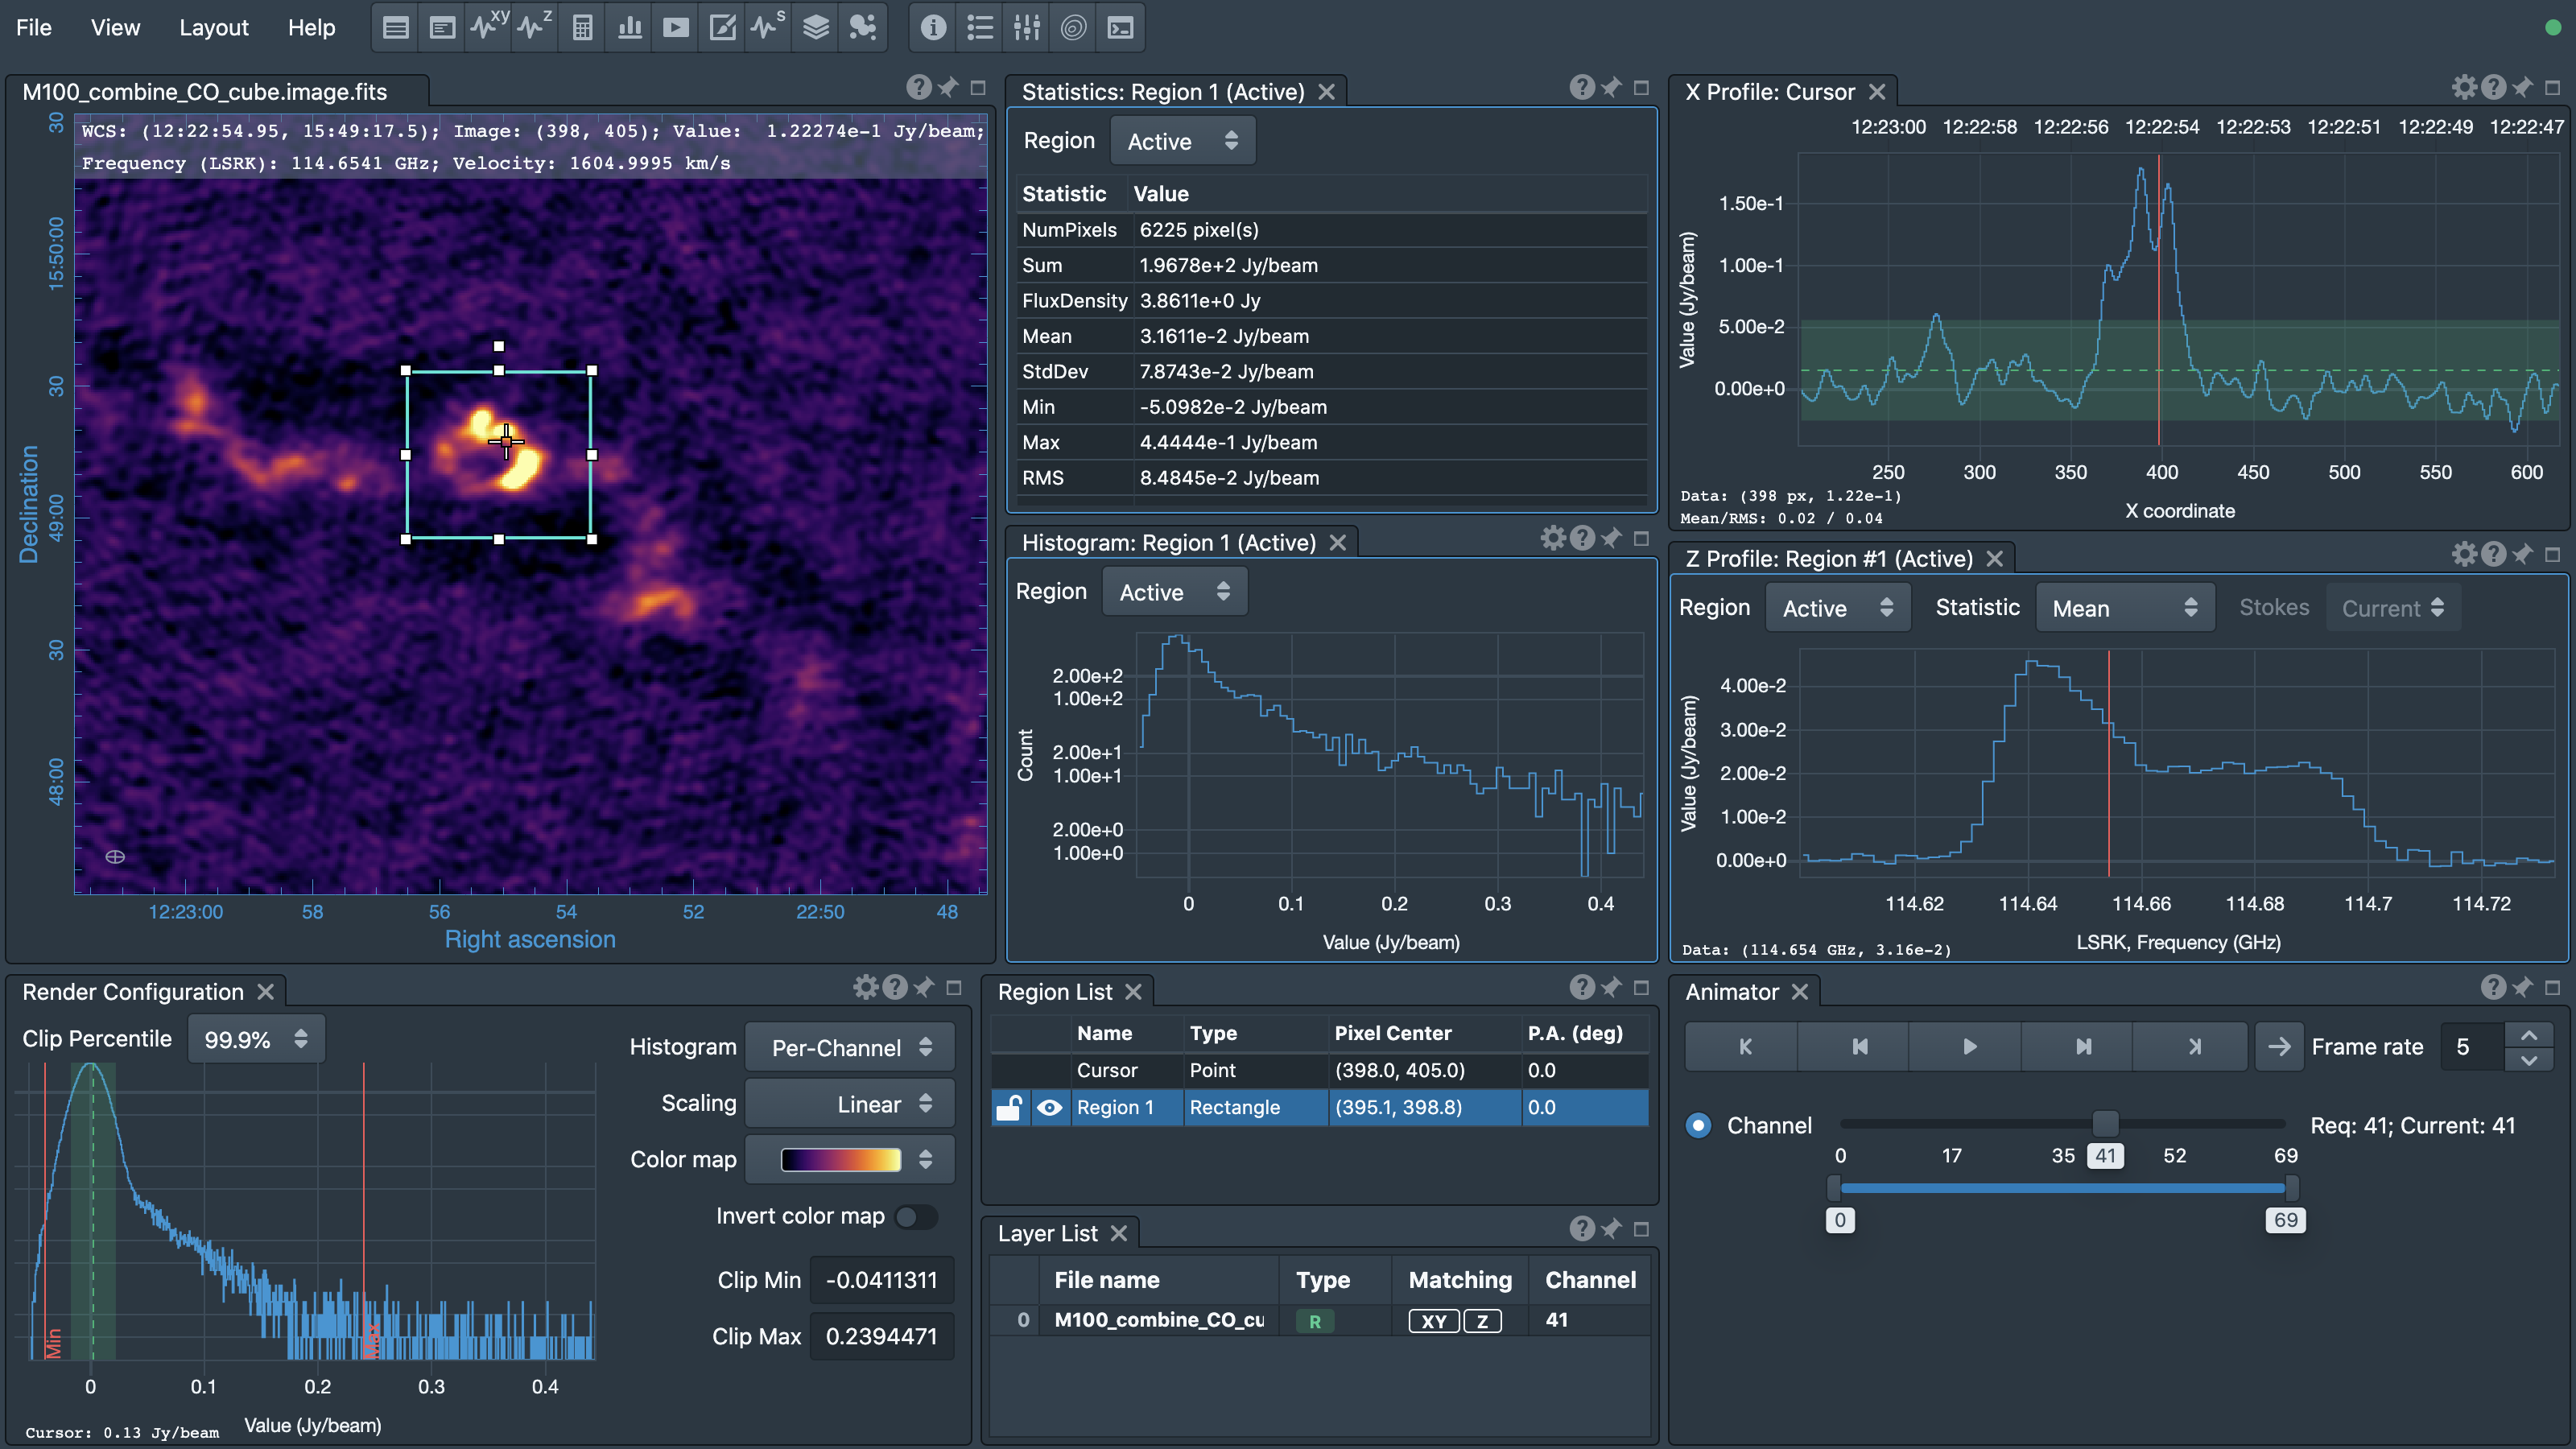Open the Catalog scatter widget icon
This screenshot has width=2576, height=1449.
[862, 28]
